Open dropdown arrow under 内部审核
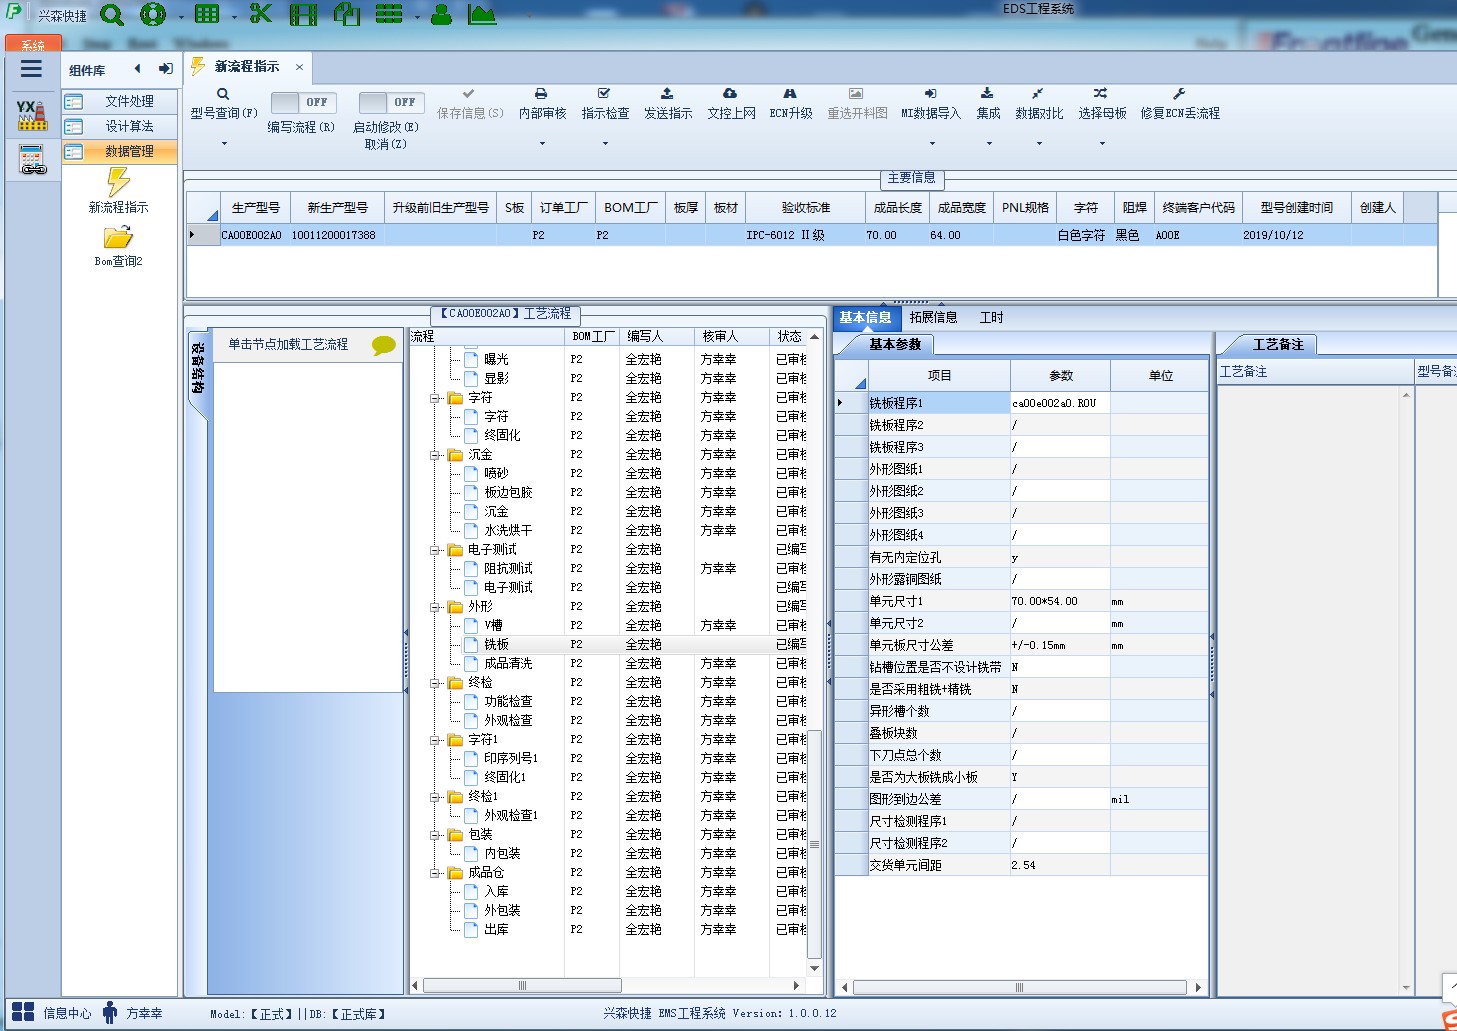1457x1031 pixels. (x=542, y=144)
